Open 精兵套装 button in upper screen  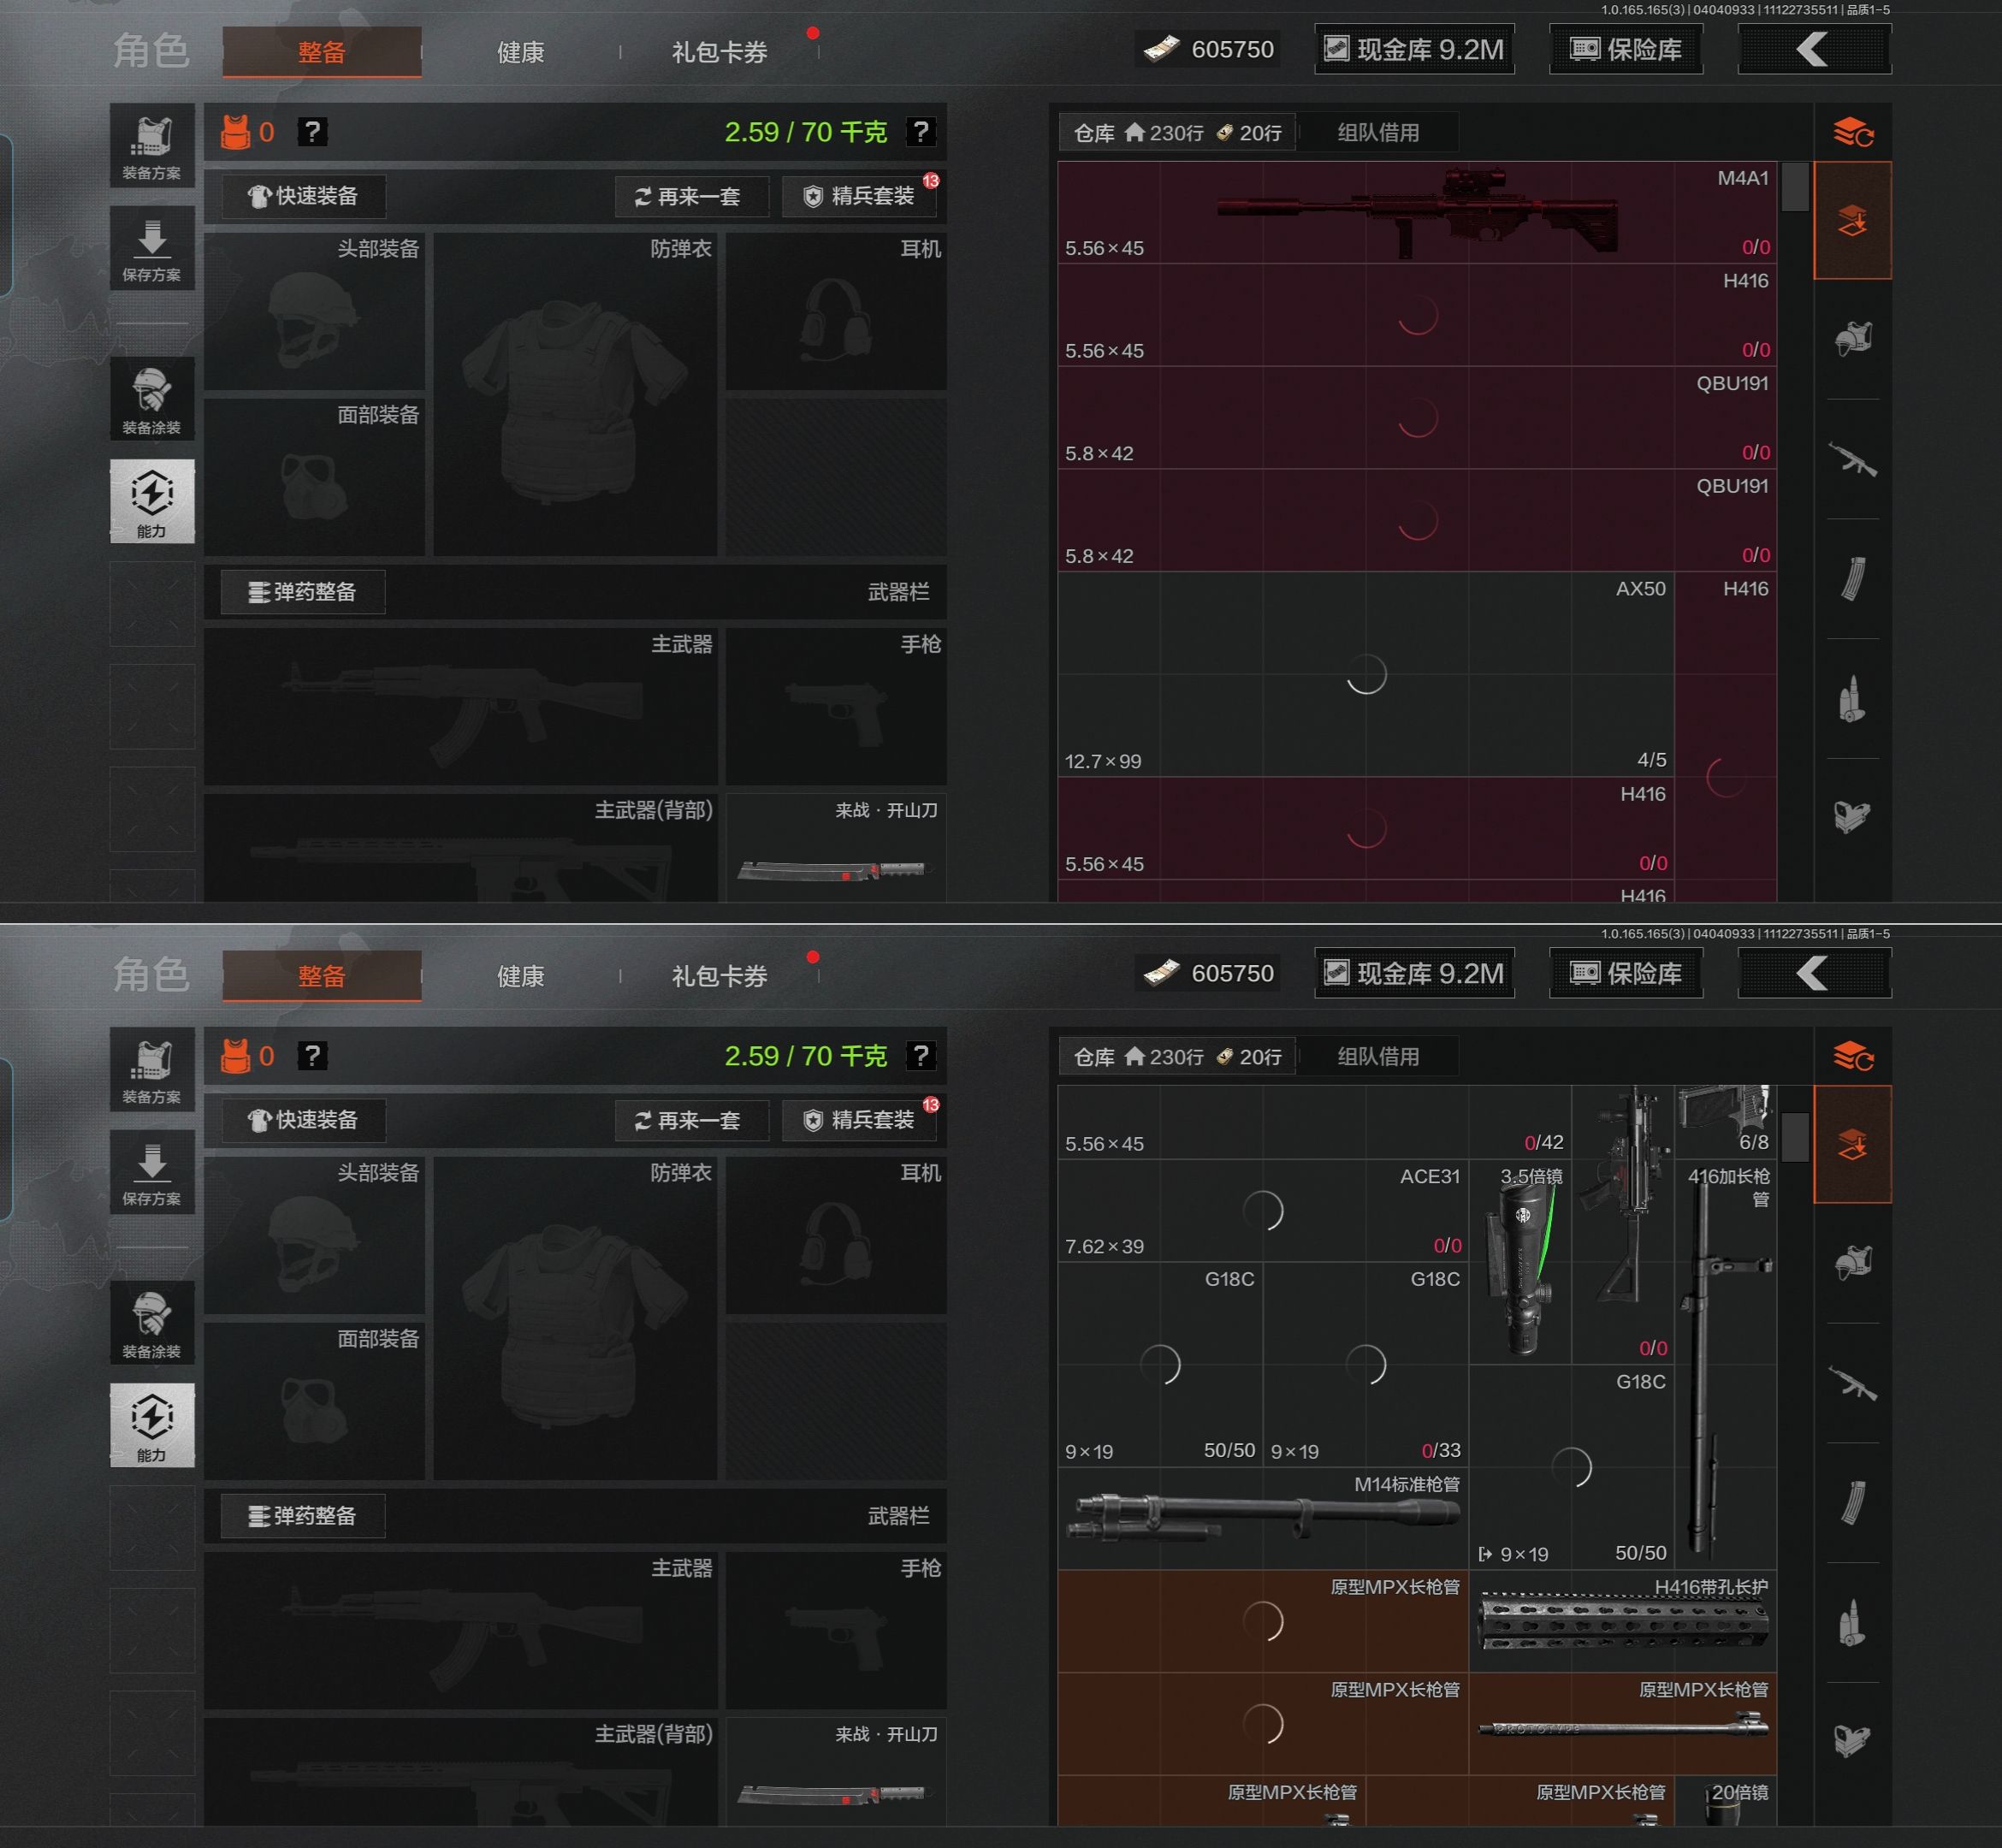click(x=860, y=196)
